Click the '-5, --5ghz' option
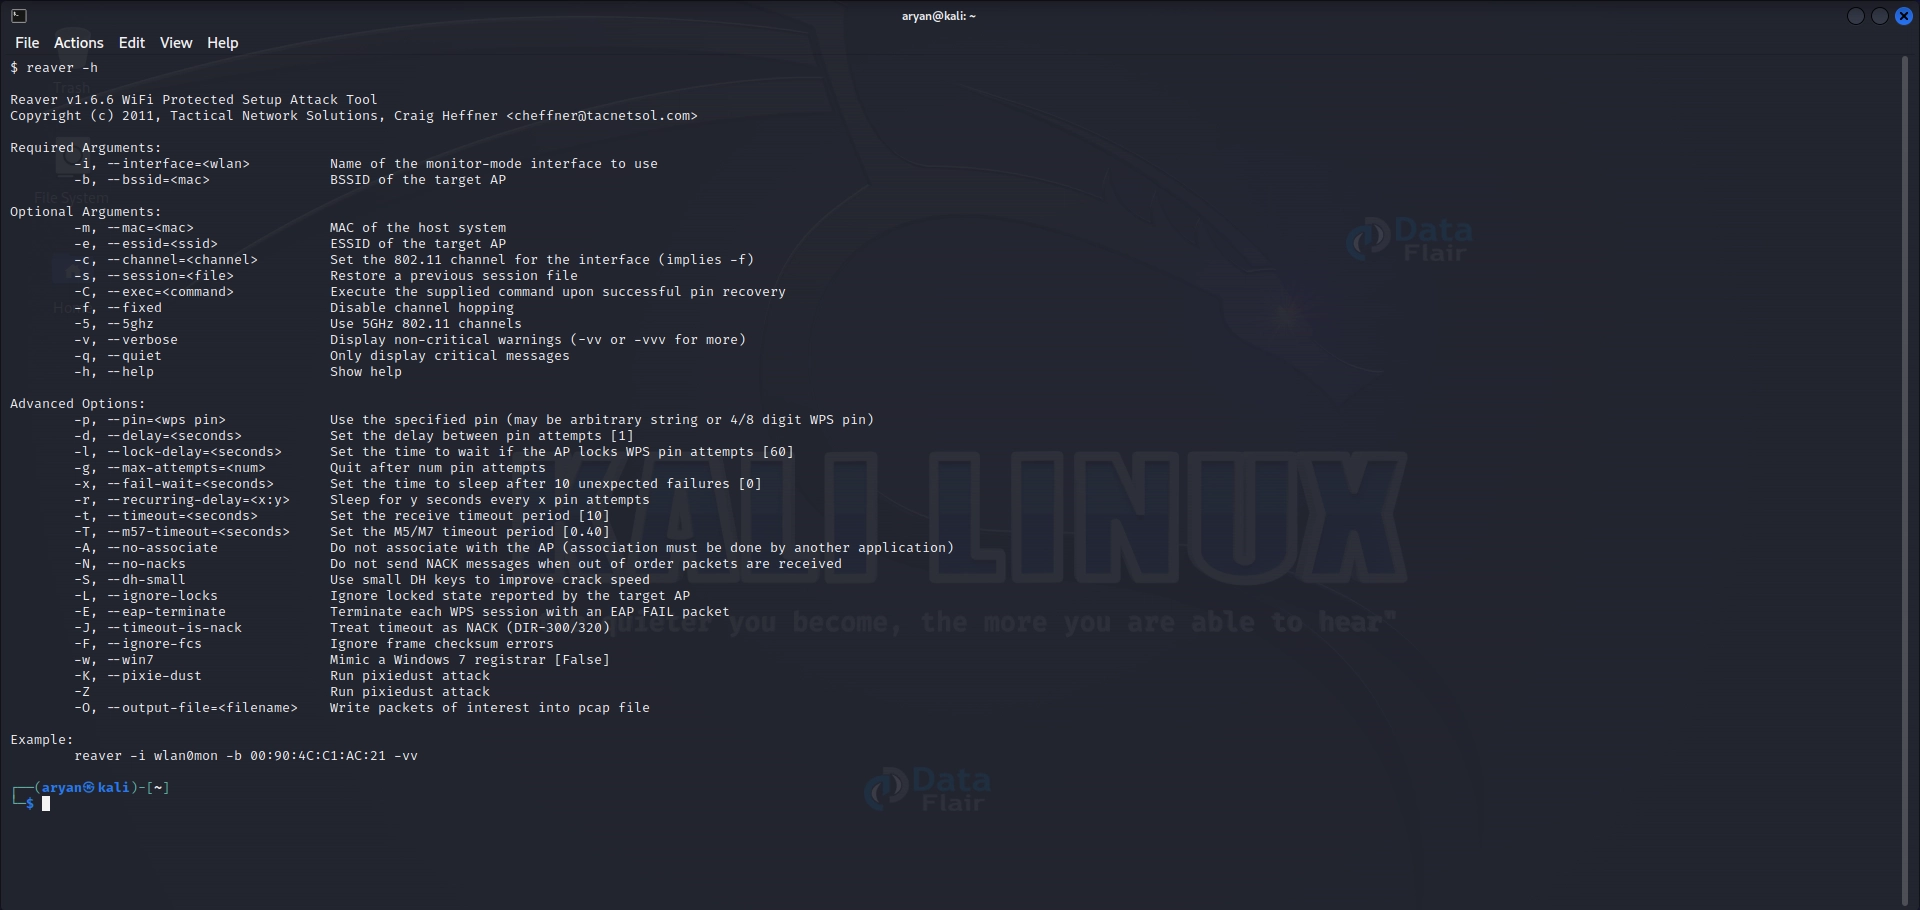The width and height of the screenshot is (1920, 910). click(x=114, y=324)
